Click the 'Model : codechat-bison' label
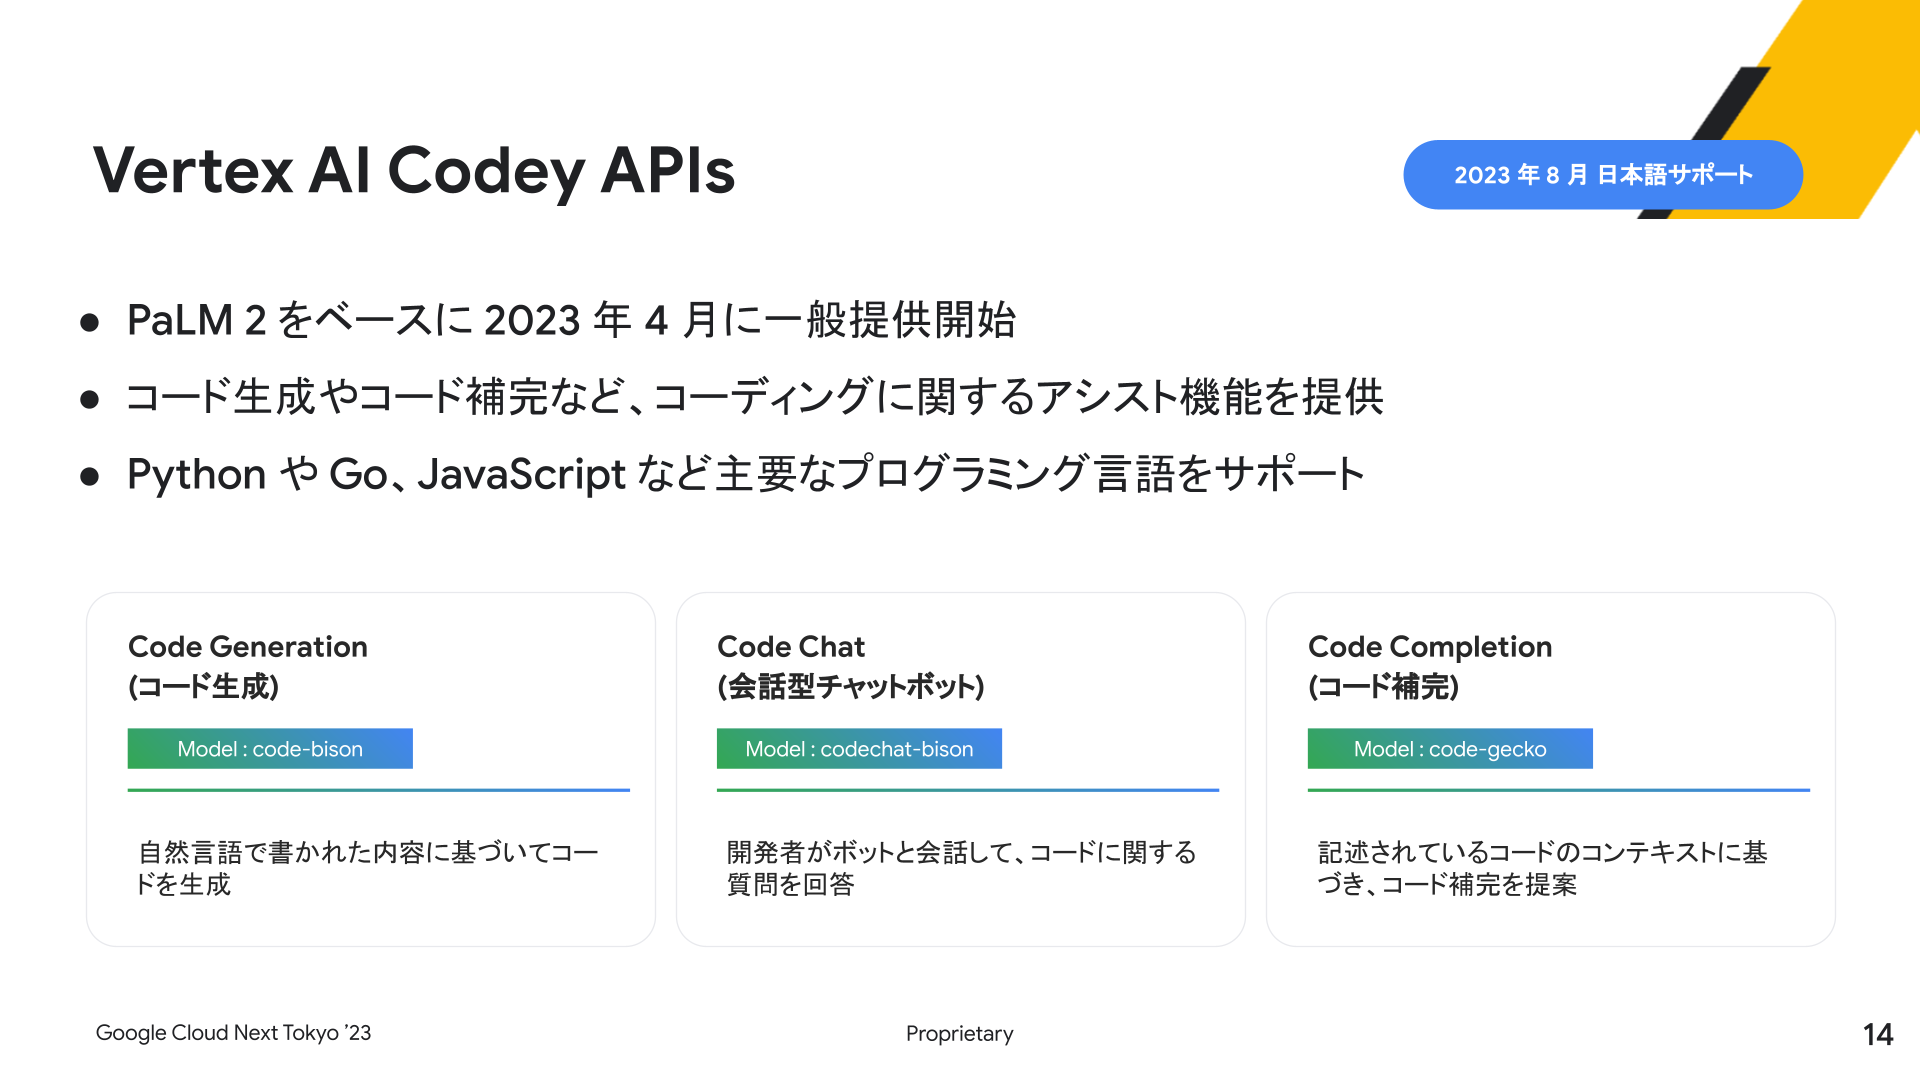Screen dimensions: 1920x1080 click(859, 749)
